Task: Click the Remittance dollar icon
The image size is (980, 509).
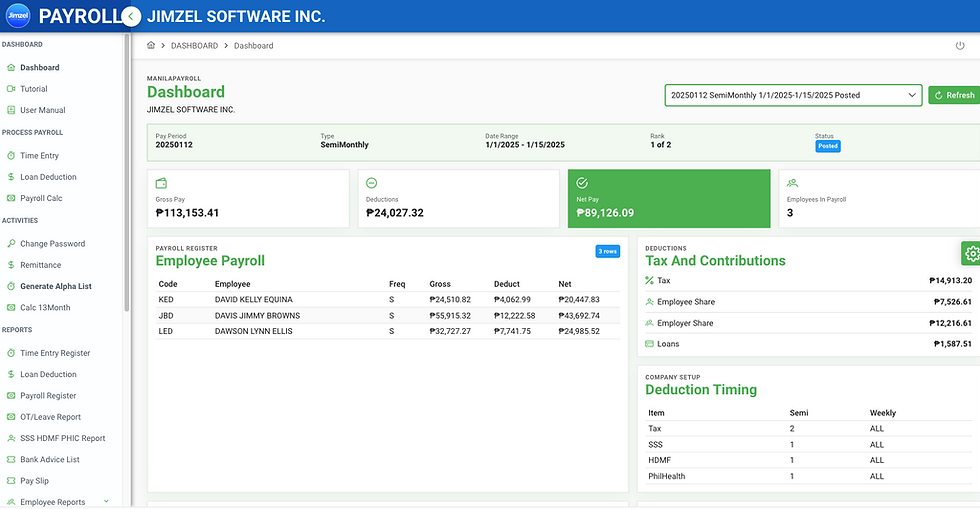Action: coord(11,265)
